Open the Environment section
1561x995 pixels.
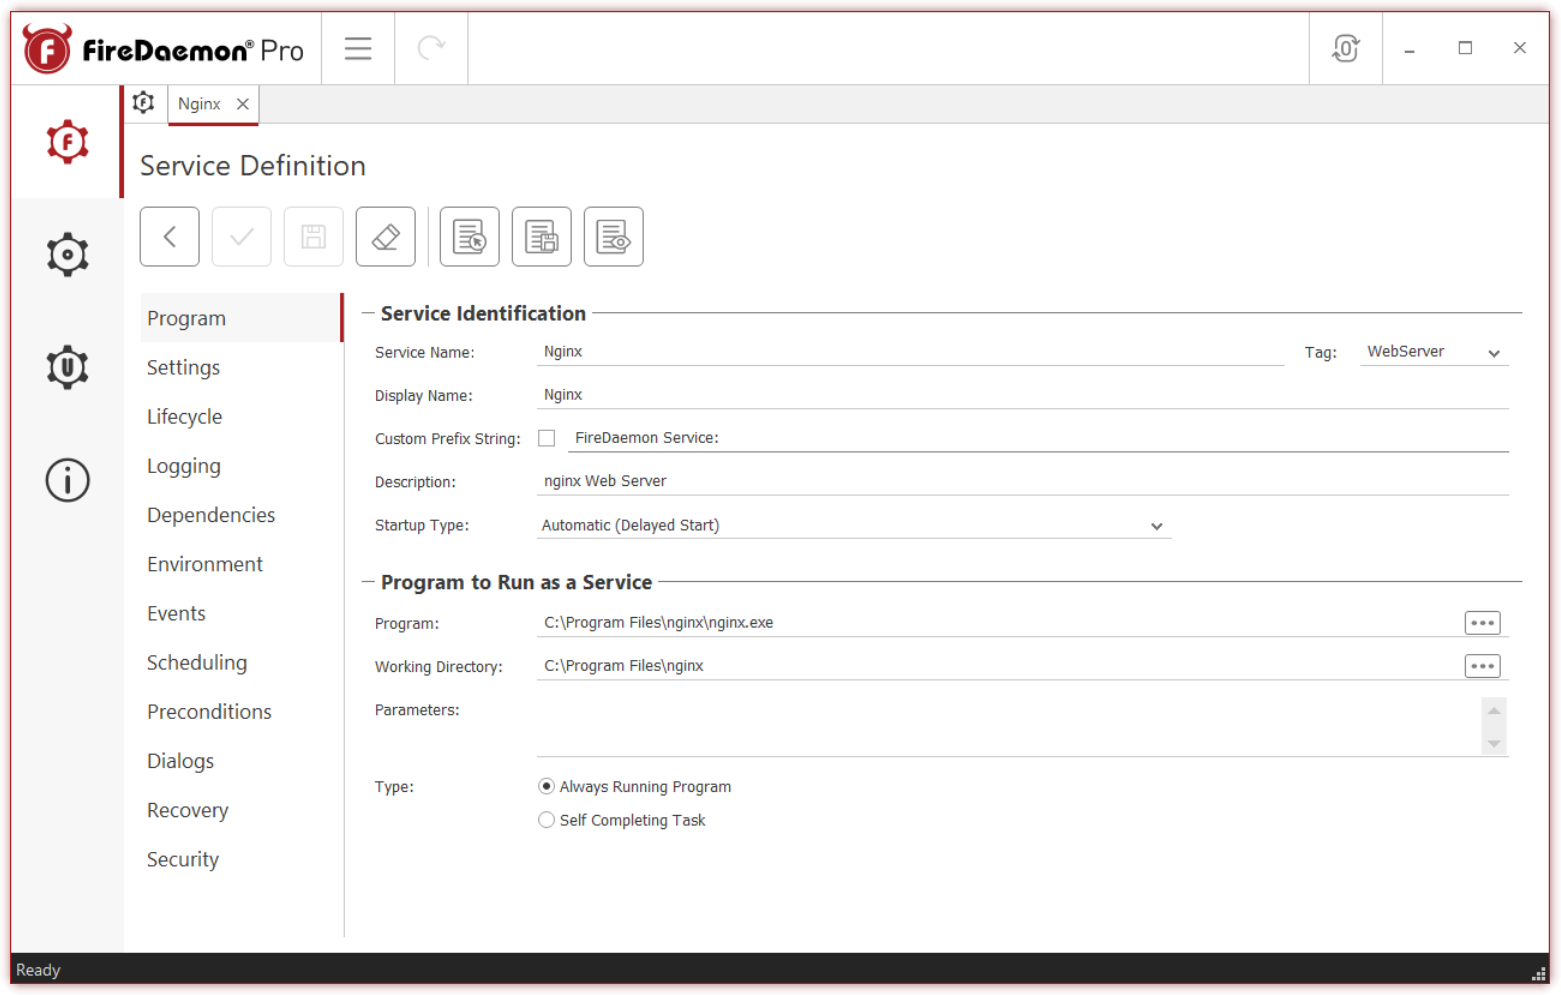(240, 564)
